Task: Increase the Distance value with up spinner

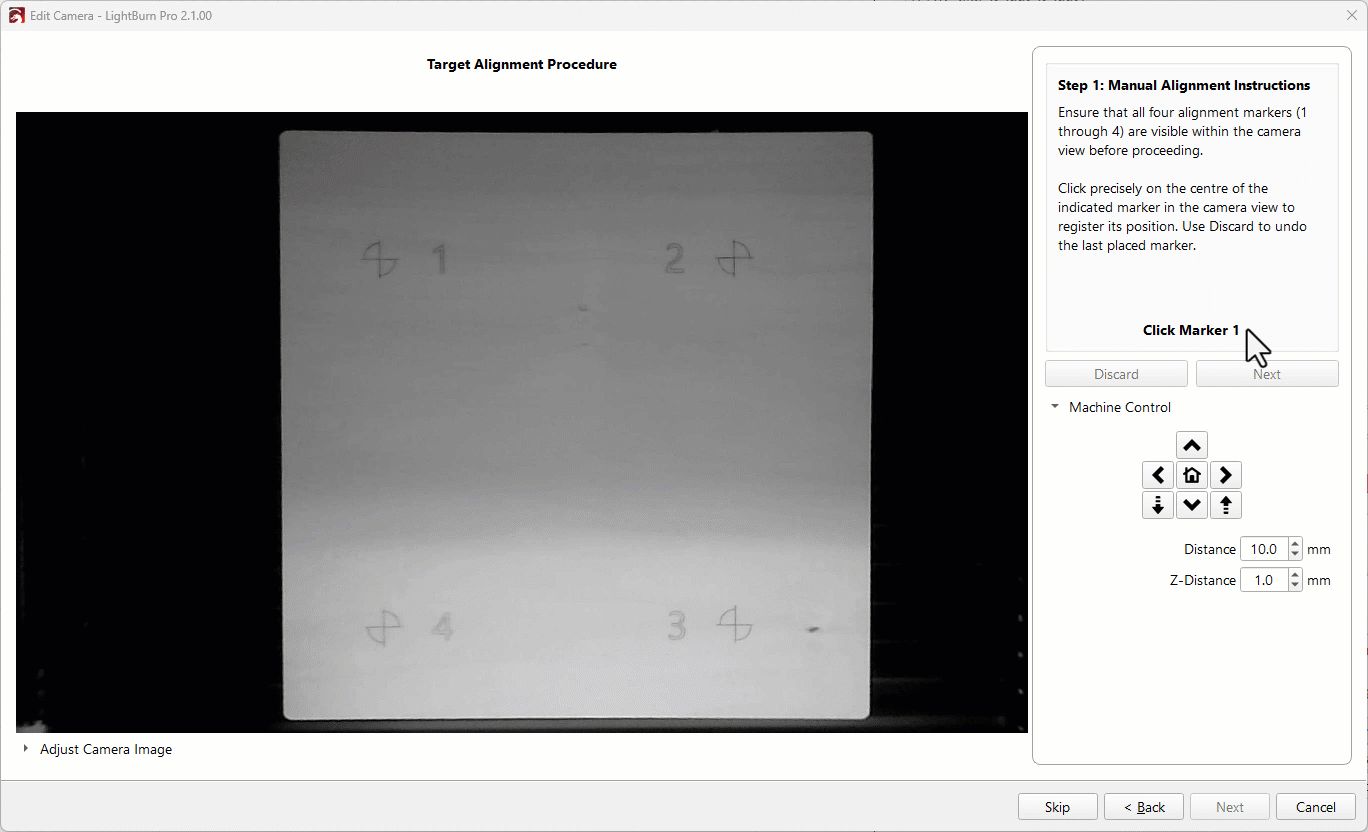Action: tap(1295, 544)
